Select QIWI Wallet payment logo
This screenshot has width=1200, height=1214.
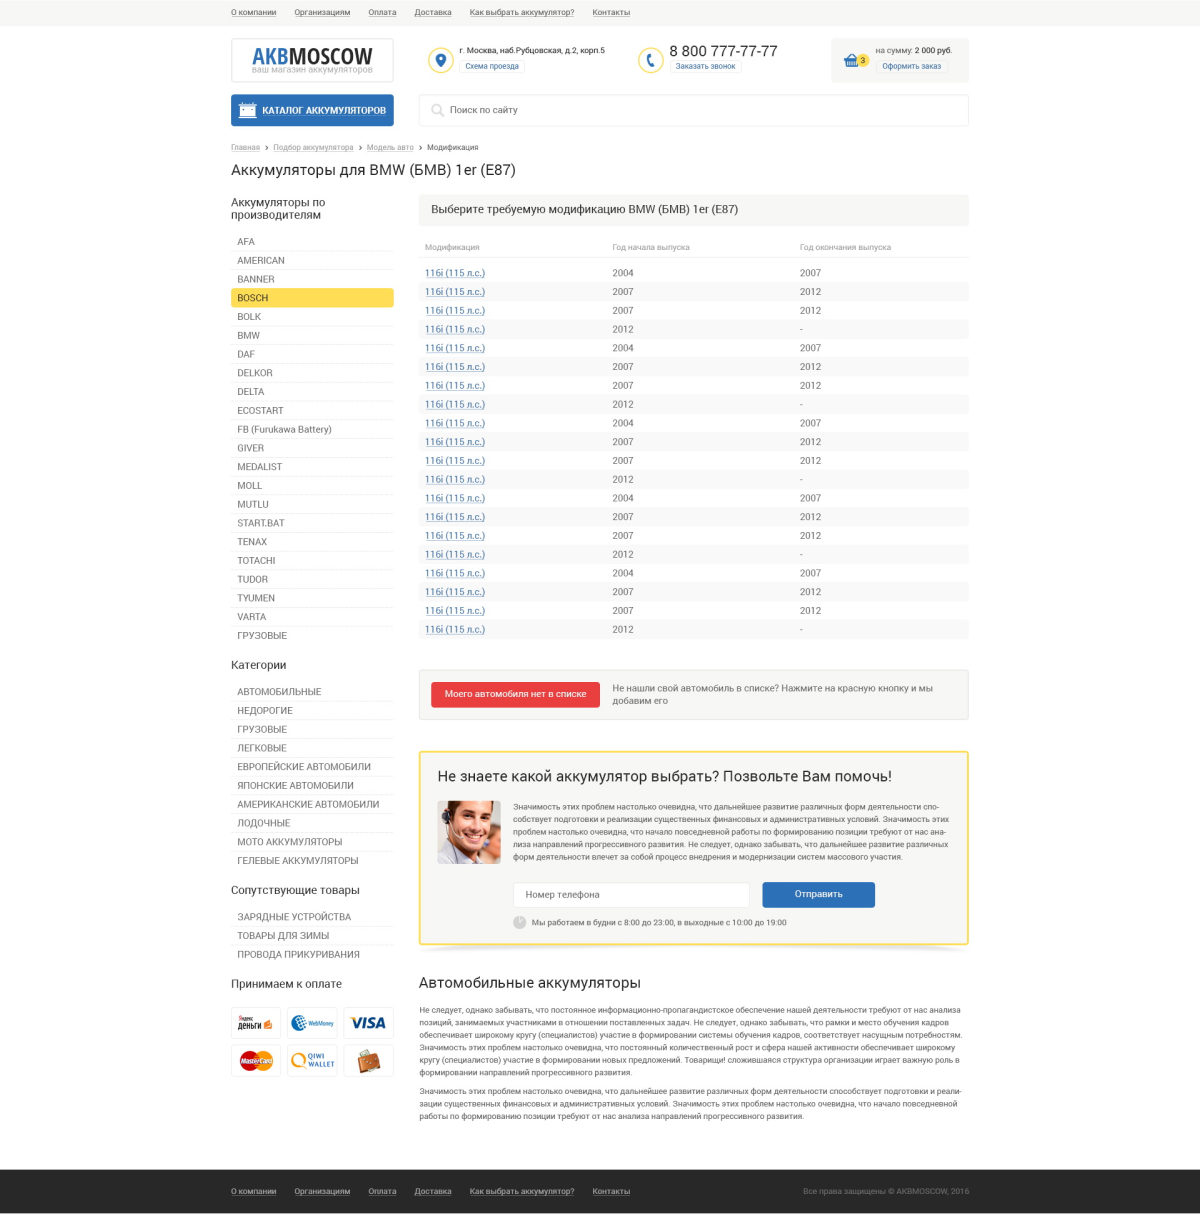point(312,1060)
